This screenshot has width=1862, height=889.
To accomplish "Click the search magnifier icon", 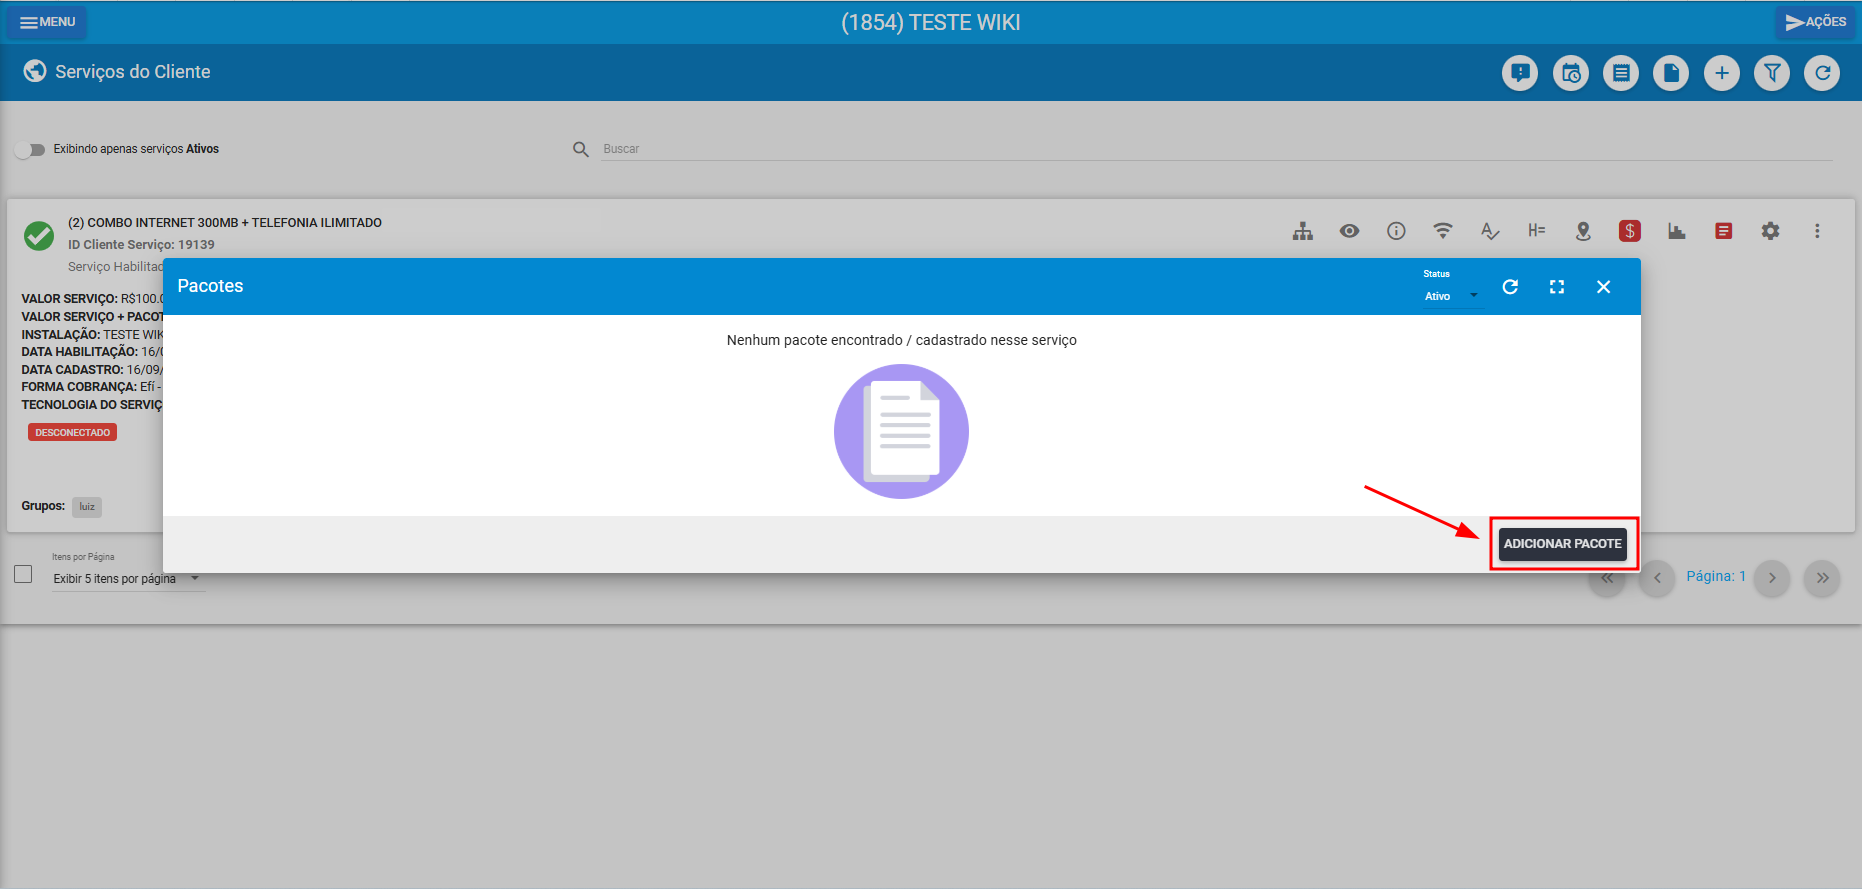I will 581,149.
